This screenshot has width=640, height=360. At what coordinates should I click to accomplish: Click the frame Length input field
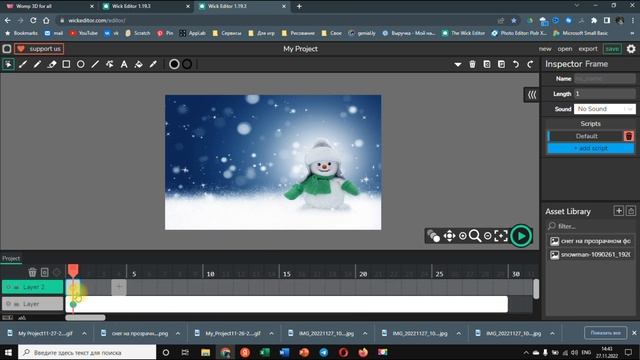click(x=604, y=94)
